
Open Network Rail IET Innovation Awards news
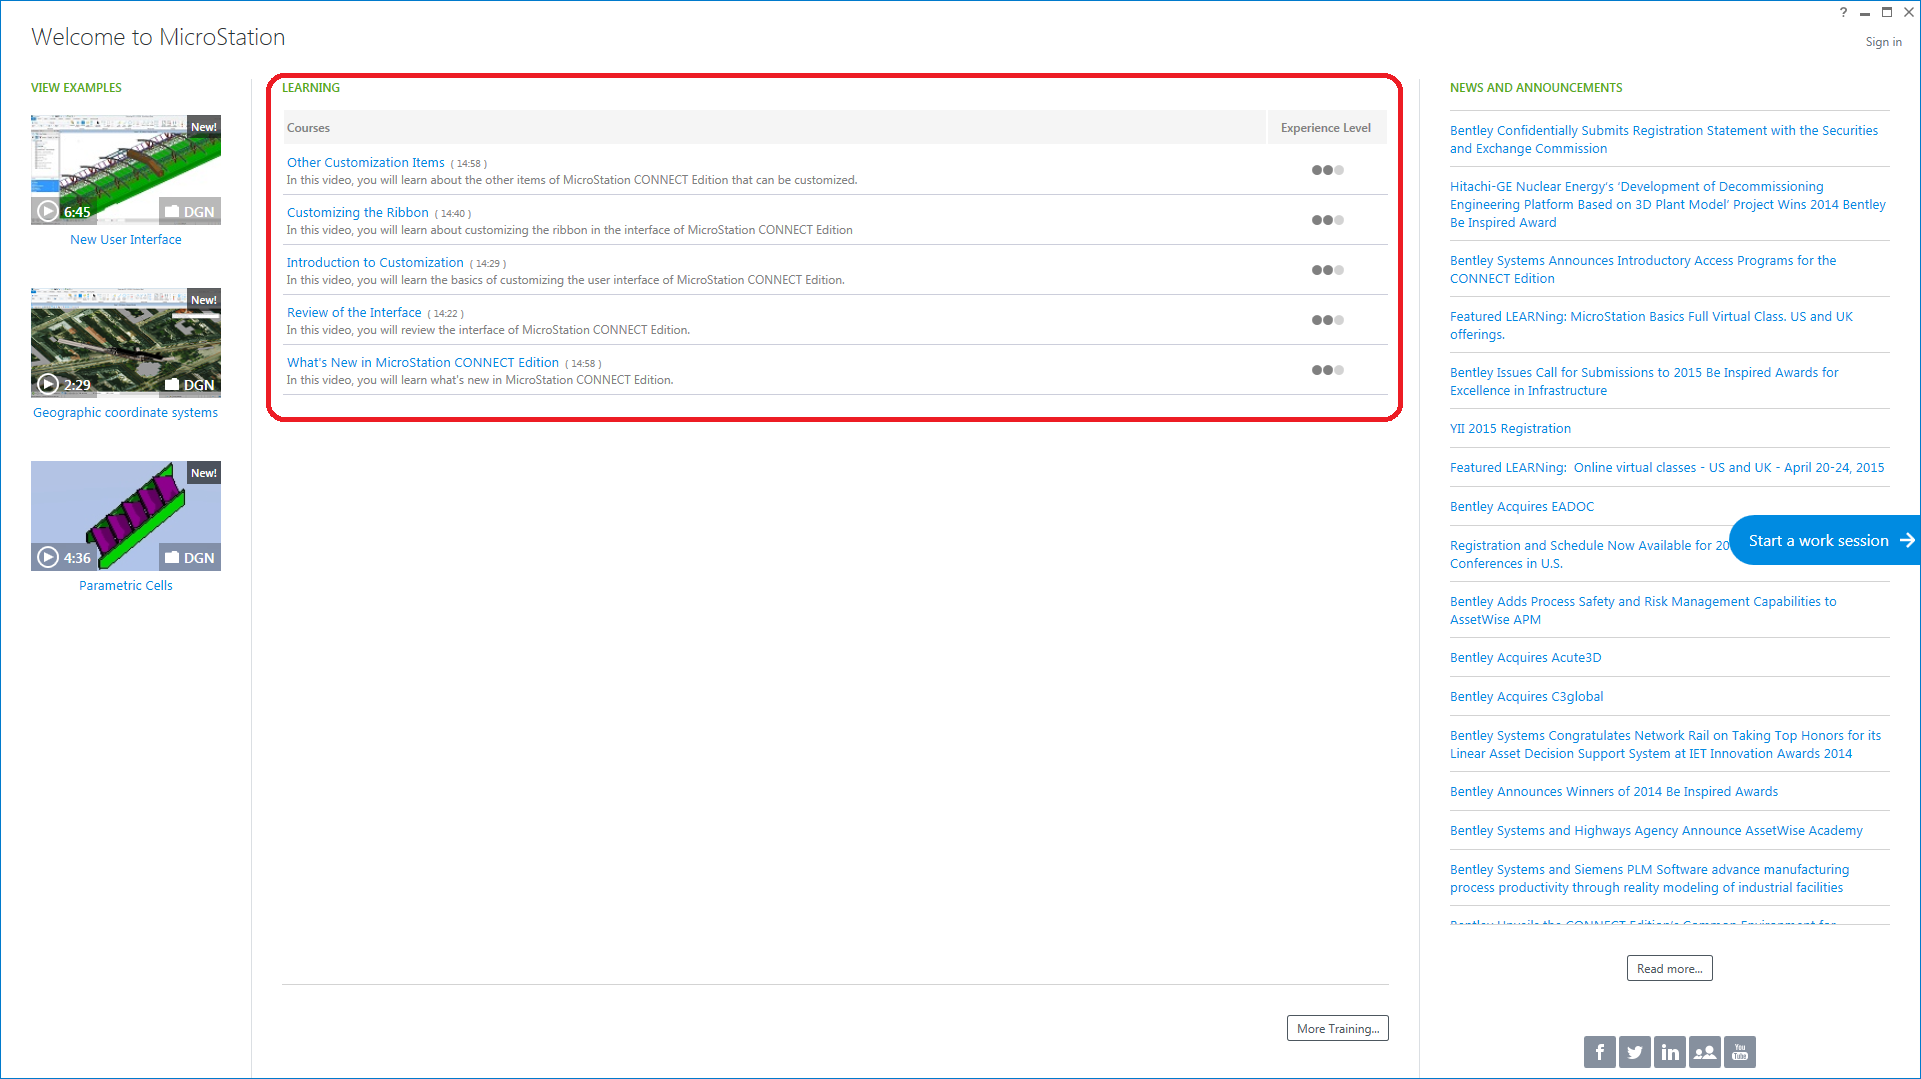click(x=1665, y=744)
